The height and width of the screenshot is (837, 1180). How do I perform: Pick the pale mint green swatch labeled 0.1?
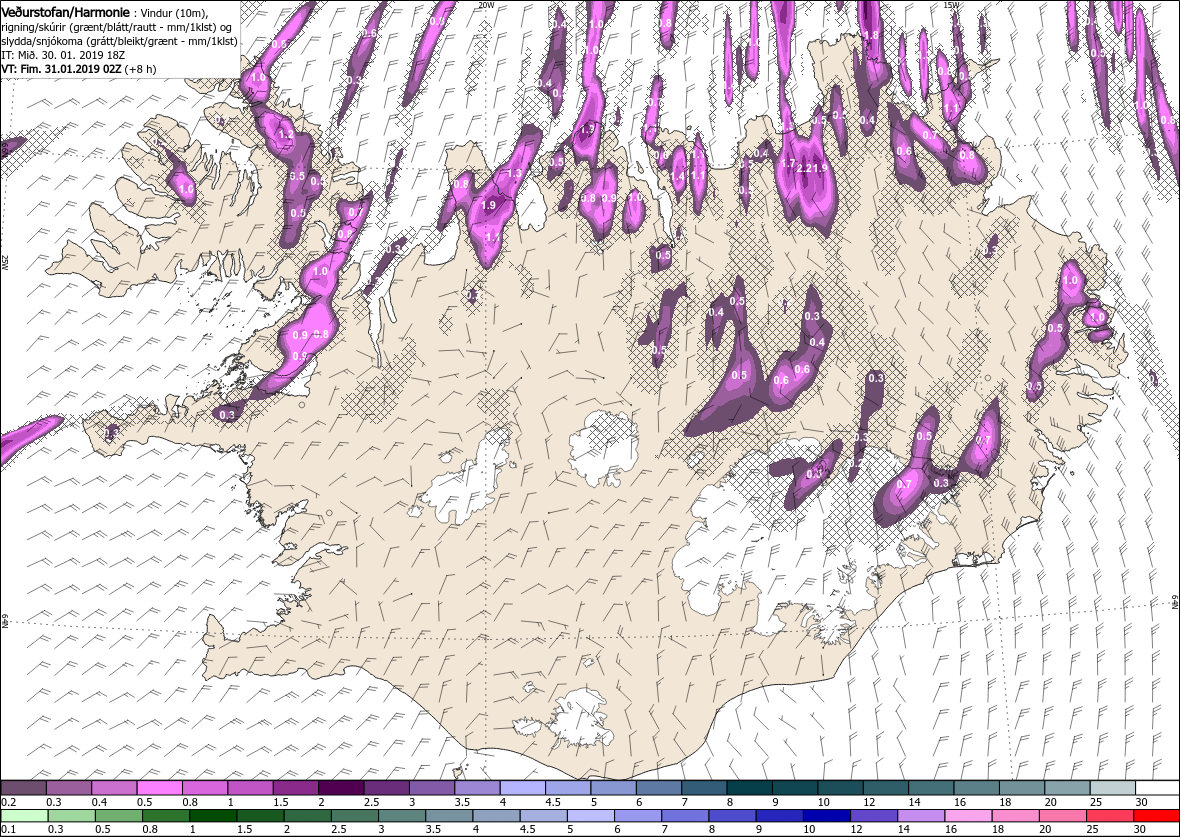24,816
